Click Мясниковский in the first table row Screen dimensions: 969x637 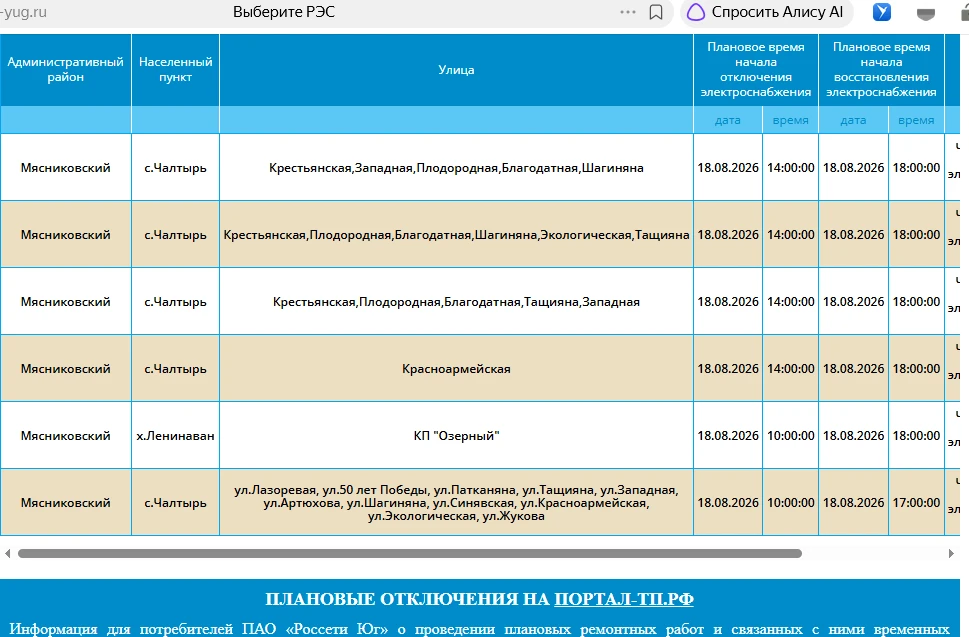click(66, 167)
